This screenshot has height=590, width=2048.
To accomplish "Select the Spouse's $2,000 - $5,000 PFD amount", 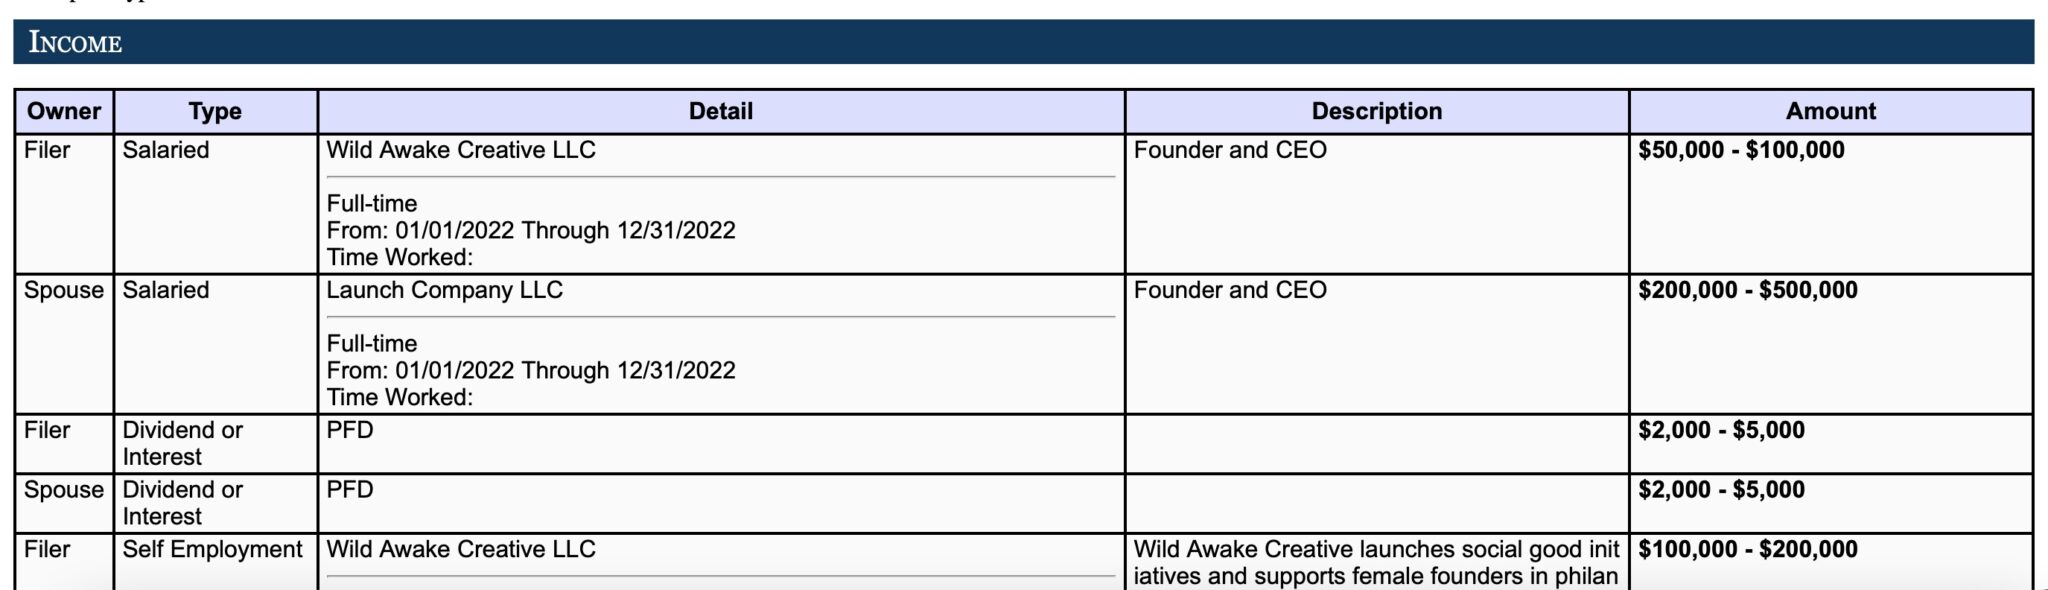I will (1721, 490).
